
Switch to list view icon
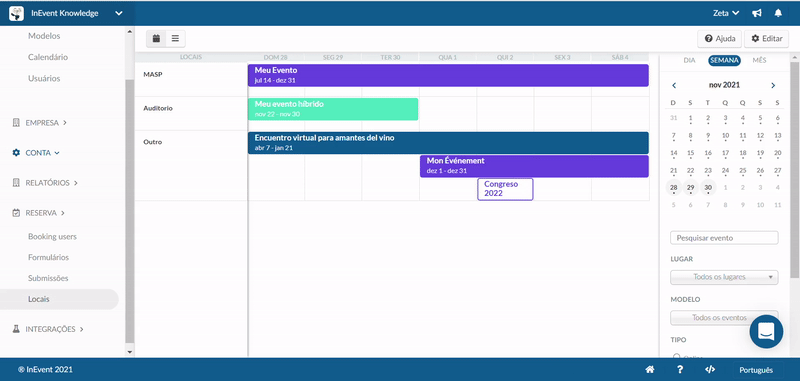[176, 39]
